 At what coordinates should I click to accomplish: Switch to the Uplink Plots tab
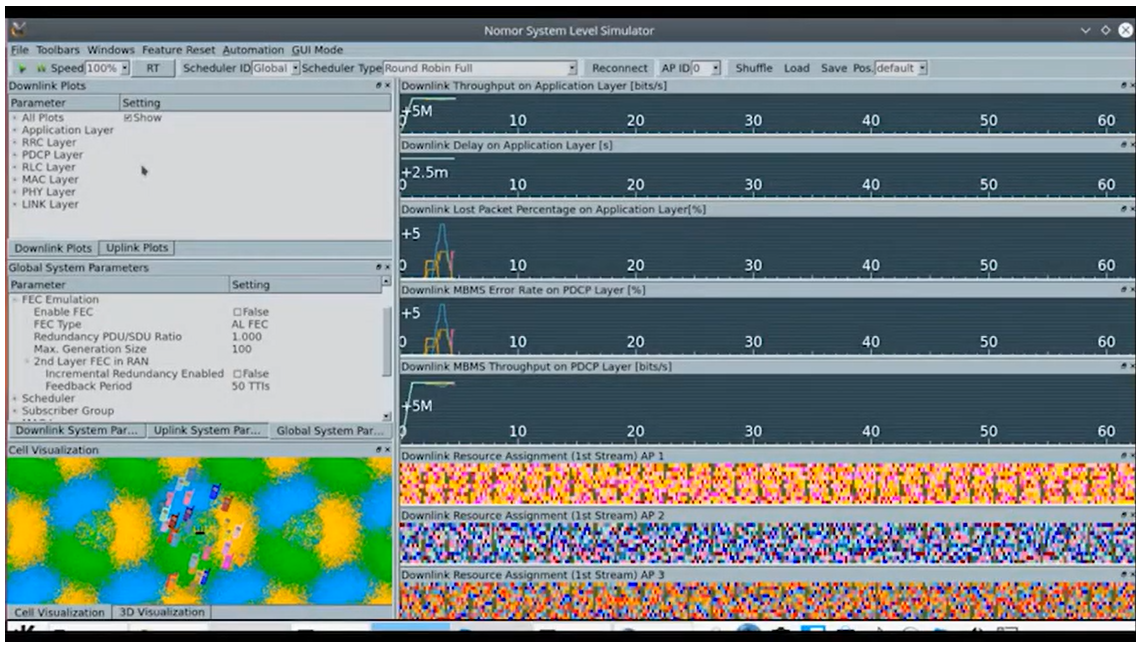[x=136, y=248]
